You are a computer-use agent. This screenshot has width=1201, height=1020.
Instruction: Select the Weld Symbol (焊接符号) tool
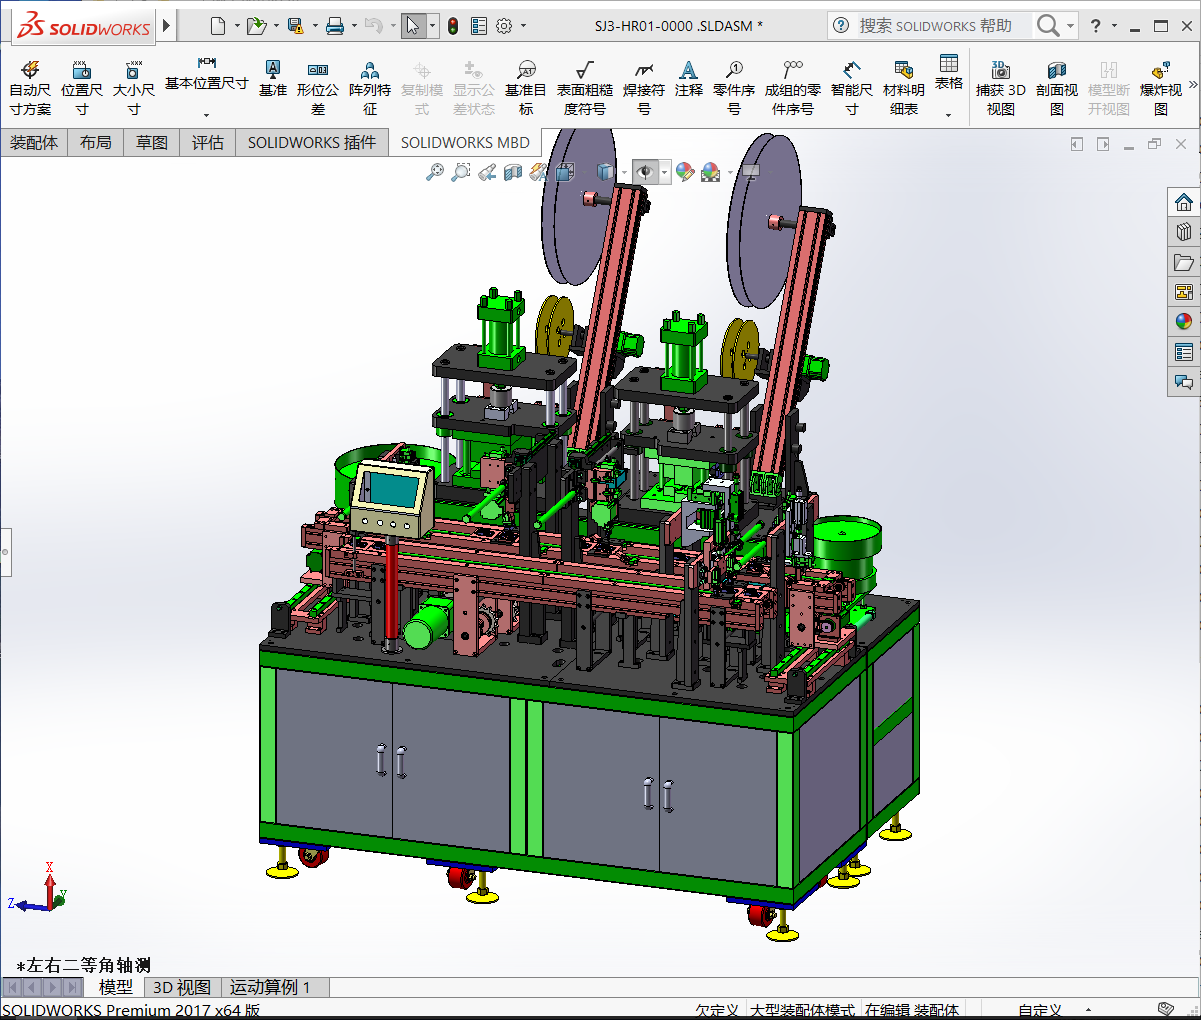point(644,88)
